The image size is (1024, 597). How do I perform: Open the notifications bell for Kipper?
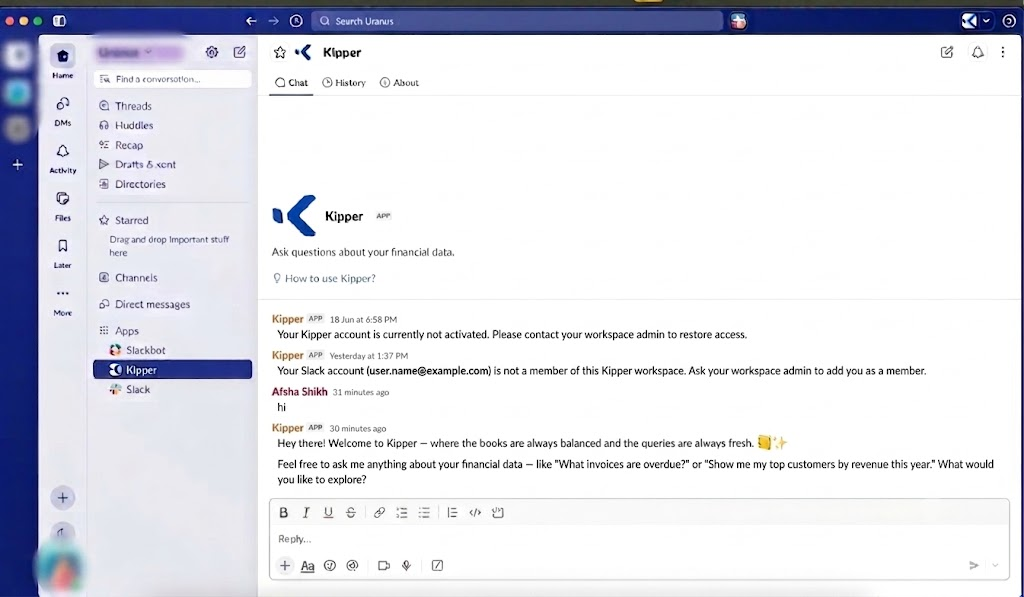pos(978,52)
